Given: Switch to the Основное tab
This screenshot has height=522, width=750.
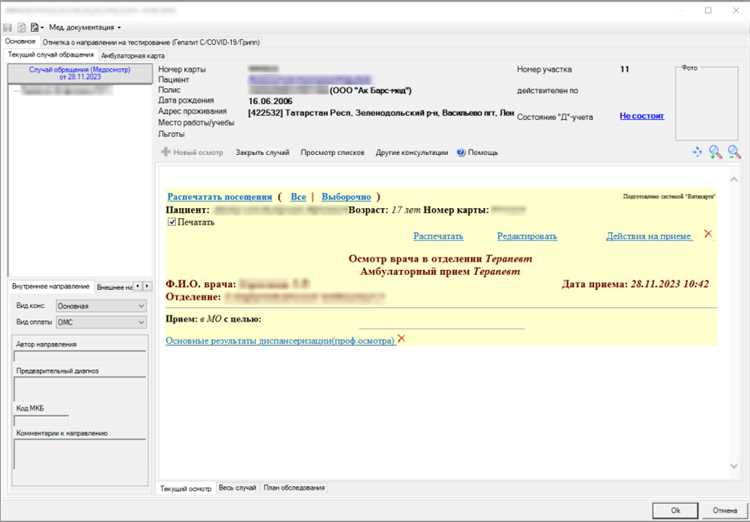Looking at the screenshot, I should [20, 42].
